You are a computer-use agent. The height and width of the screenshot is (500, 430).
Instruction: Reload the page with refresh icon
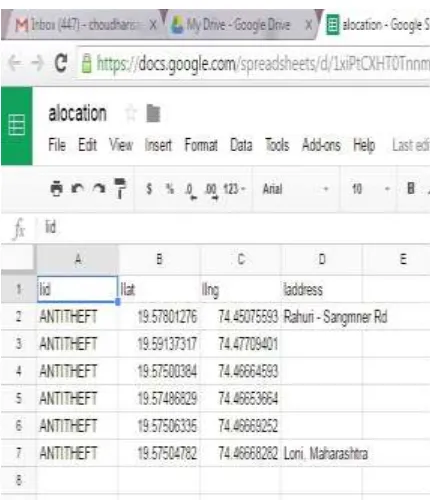pos(61,63)
